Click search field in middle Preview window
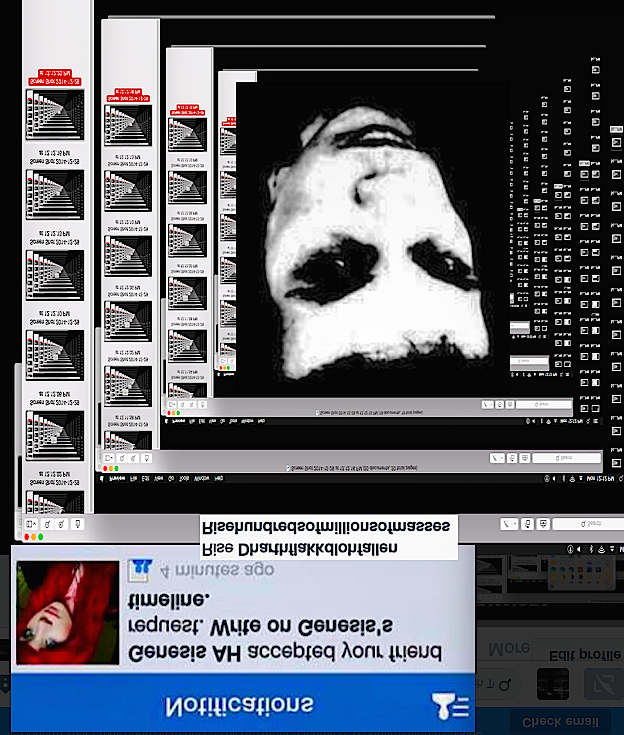This screenshot has width=624, height=735. pos(567,458)
